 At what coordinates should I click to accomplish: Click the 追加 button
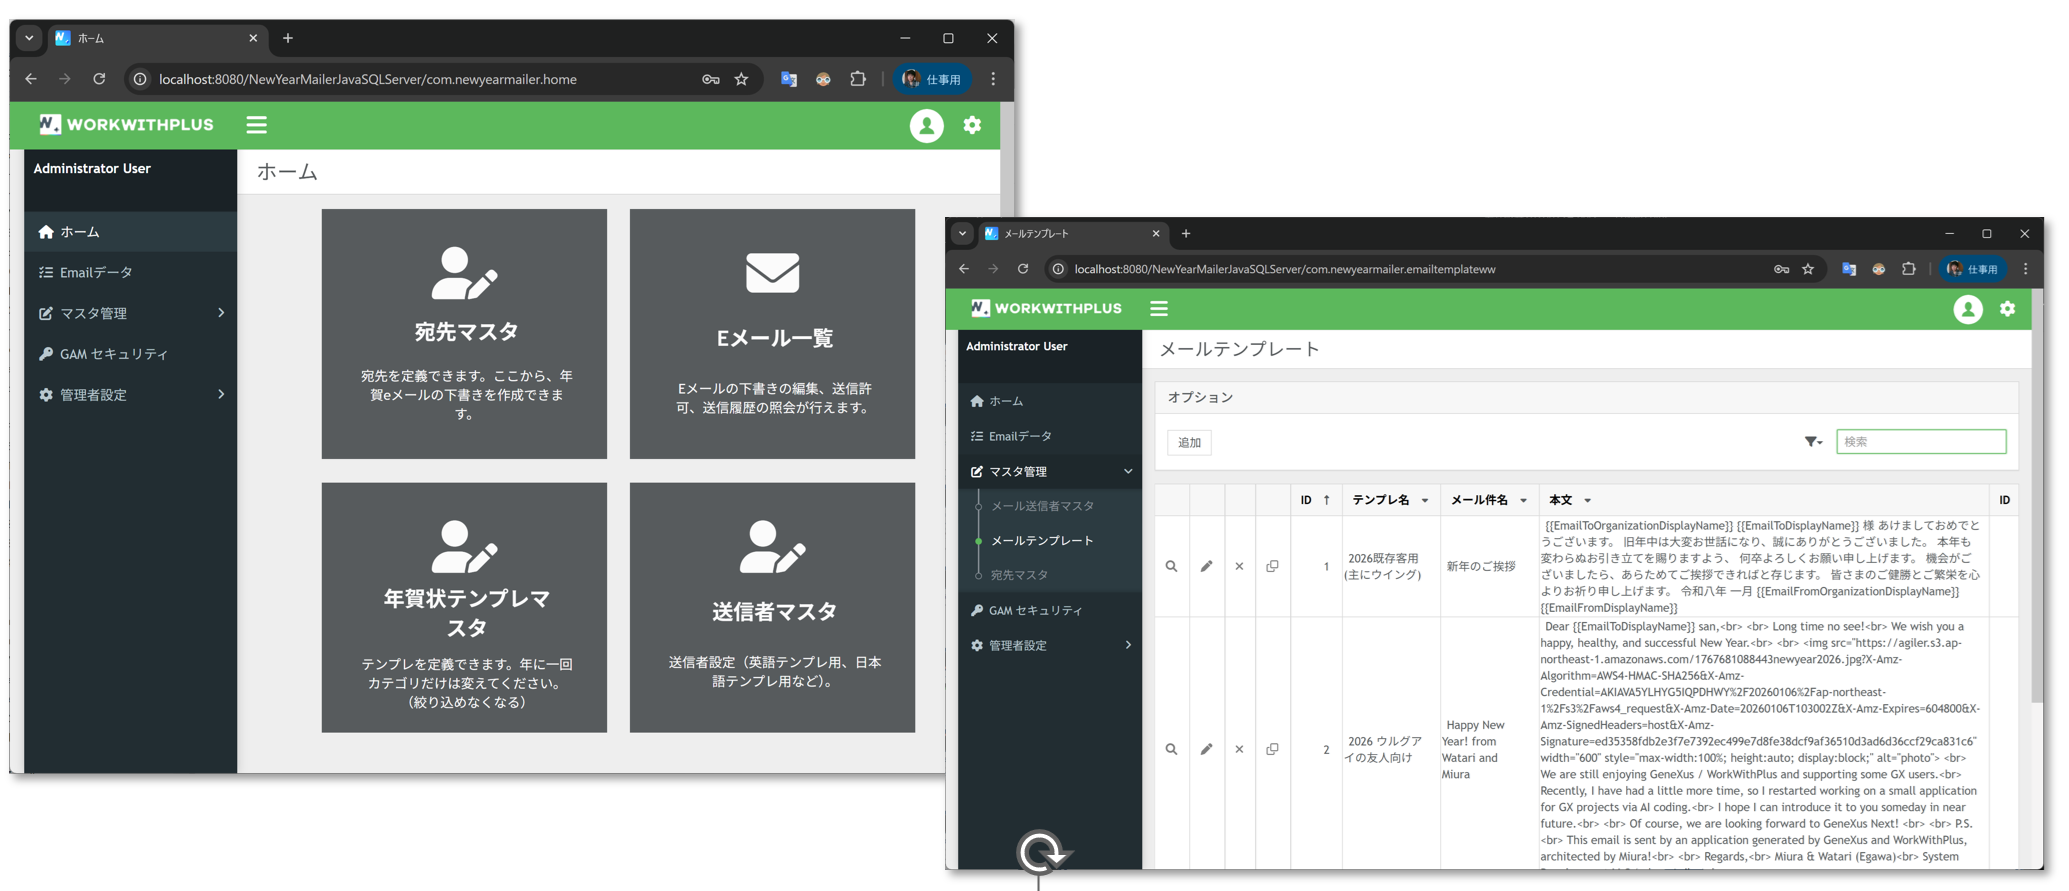[1189, 443]
